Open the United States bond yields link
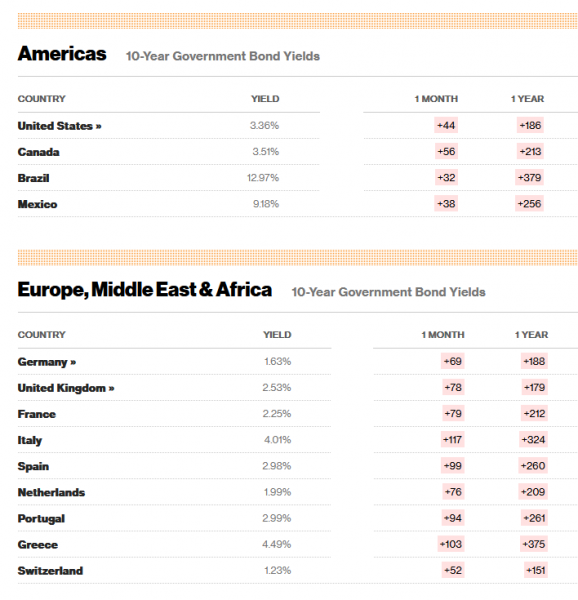This screenshot has height=600, width=578. 59,126
